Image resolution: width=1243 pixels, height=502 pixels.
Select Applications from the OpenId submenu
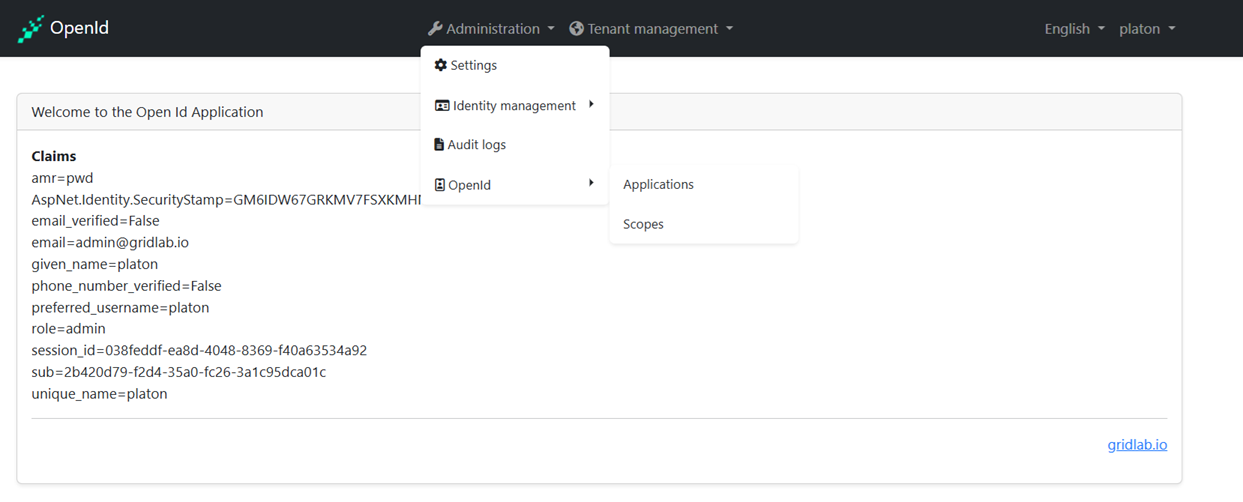coord(658,185)
